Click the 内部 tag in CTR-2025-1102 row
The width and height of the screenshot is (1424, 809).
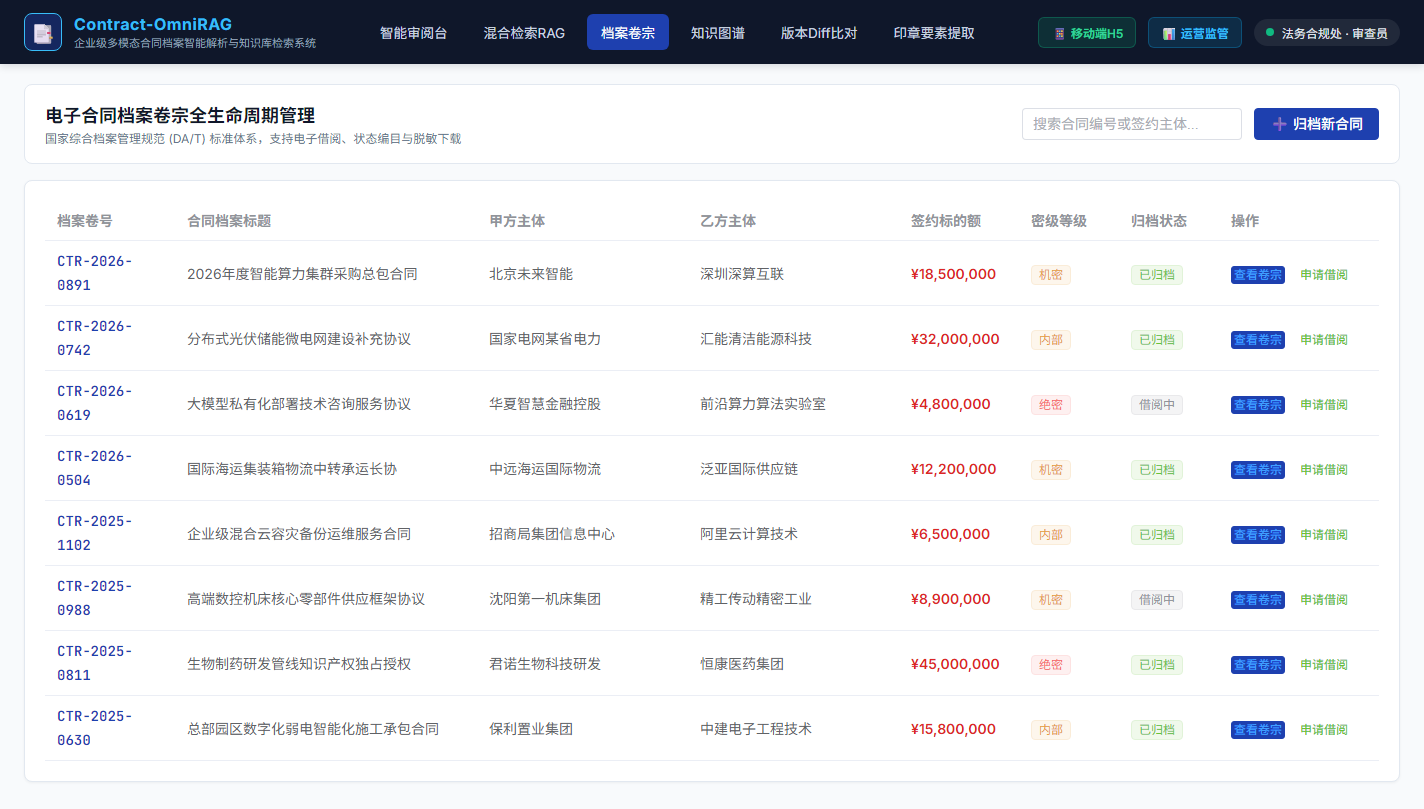[x=1051, y=534]
